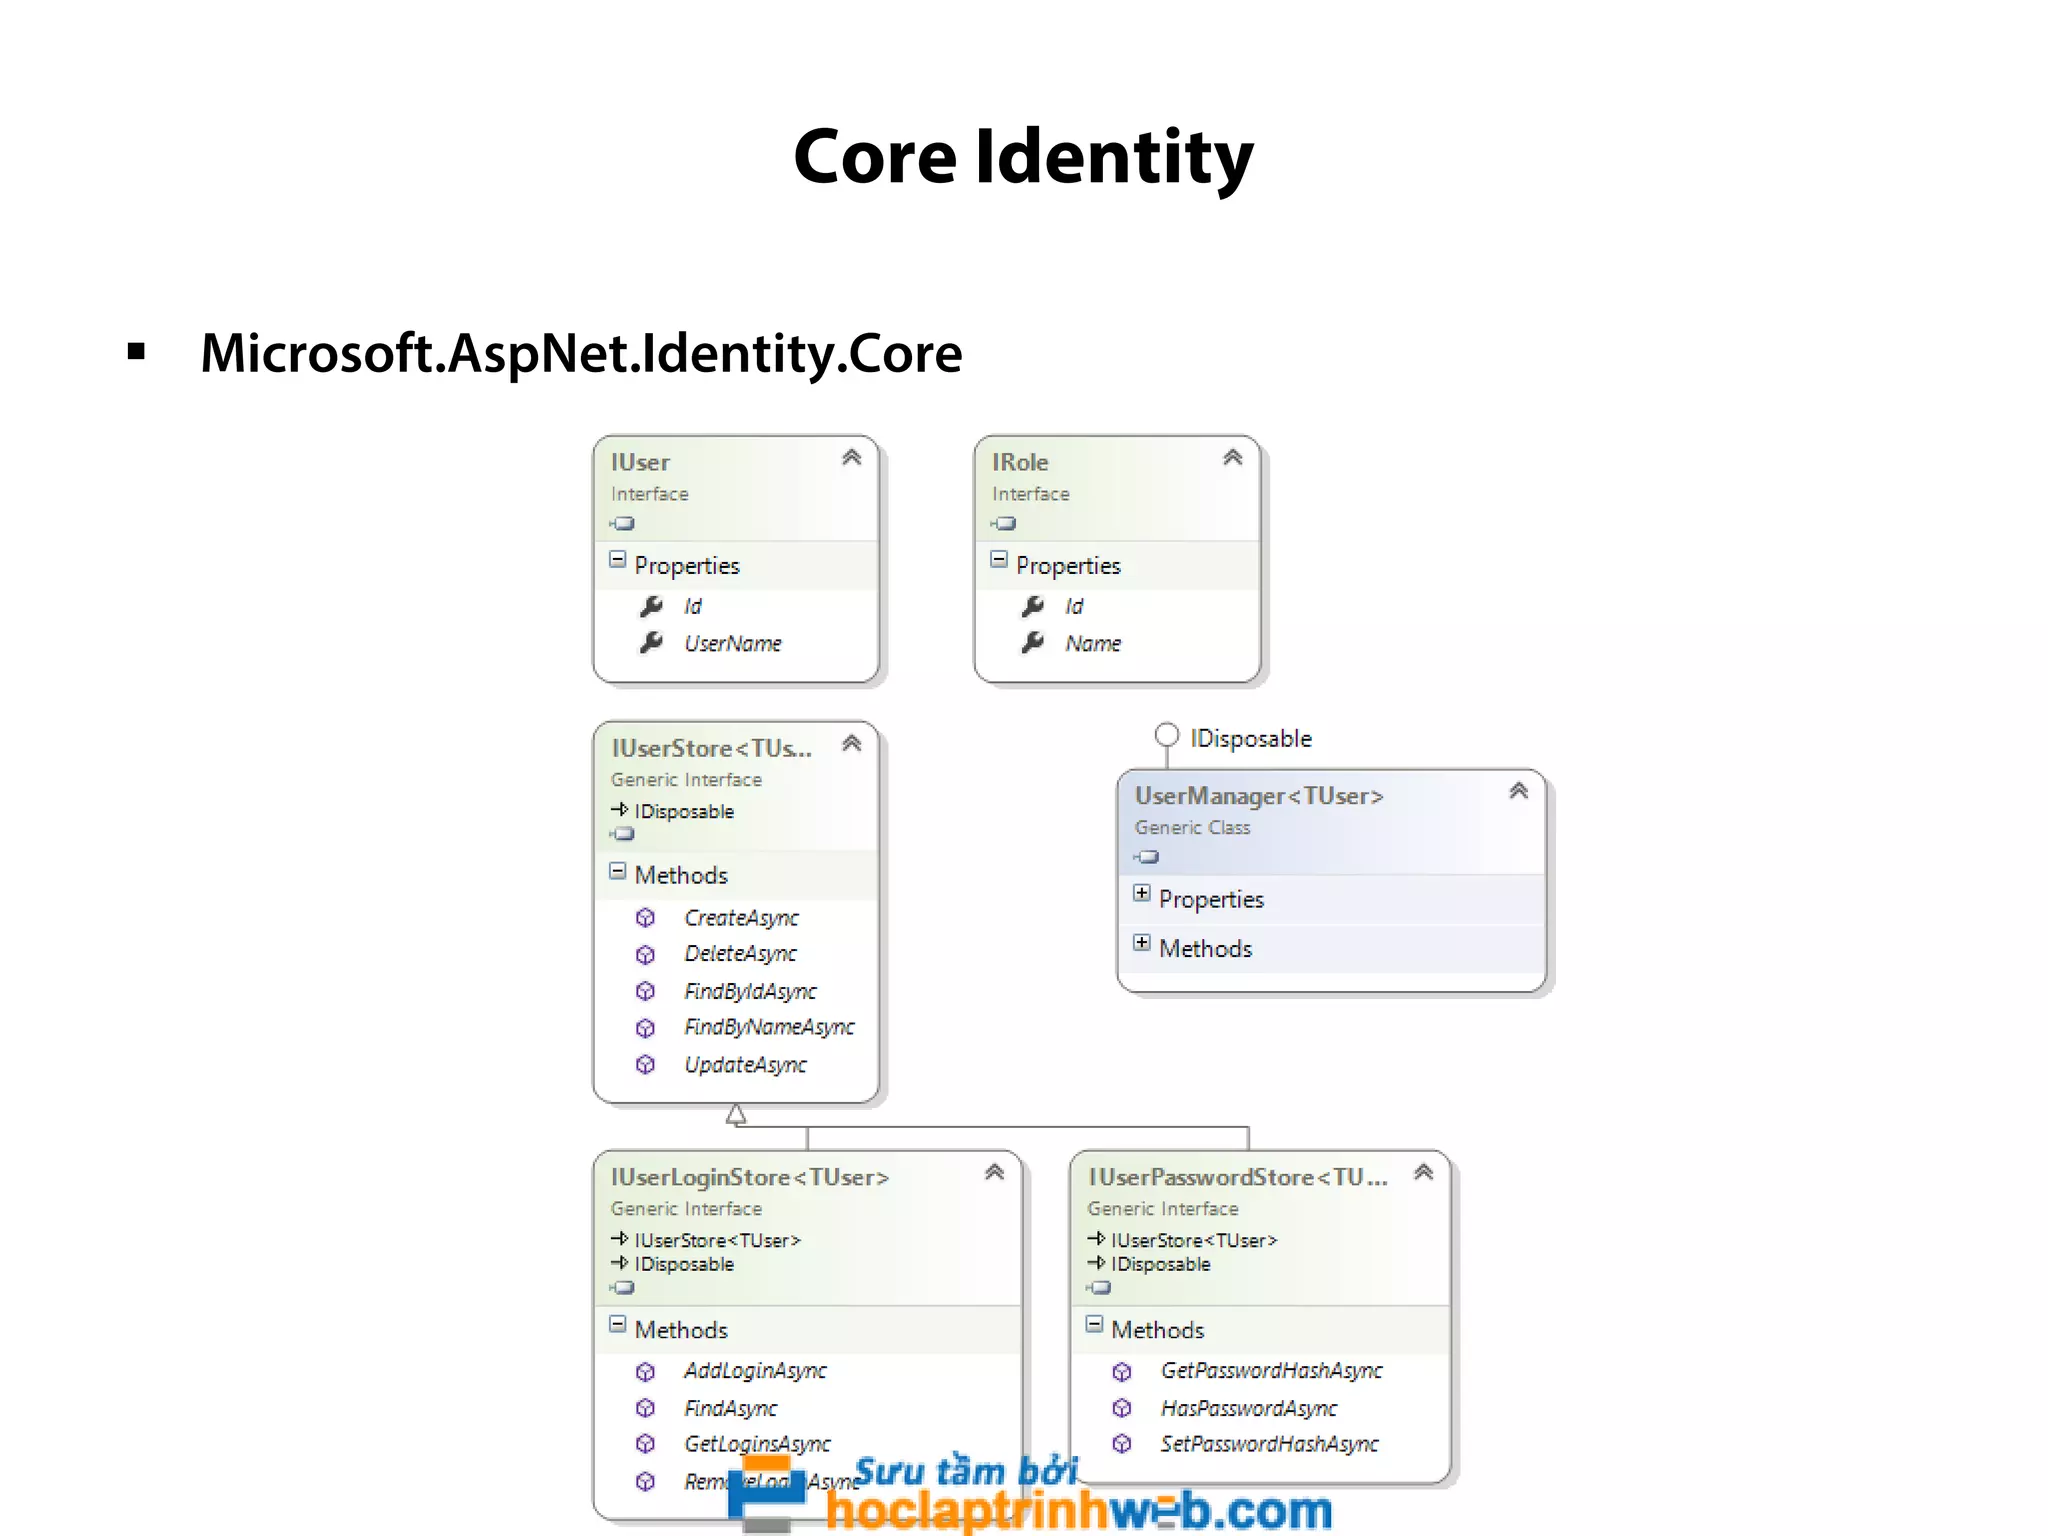Viewport: 2048px width, 1536px height.
Task: Select the HasPasswordAsync method text
Action: 1249,1408
